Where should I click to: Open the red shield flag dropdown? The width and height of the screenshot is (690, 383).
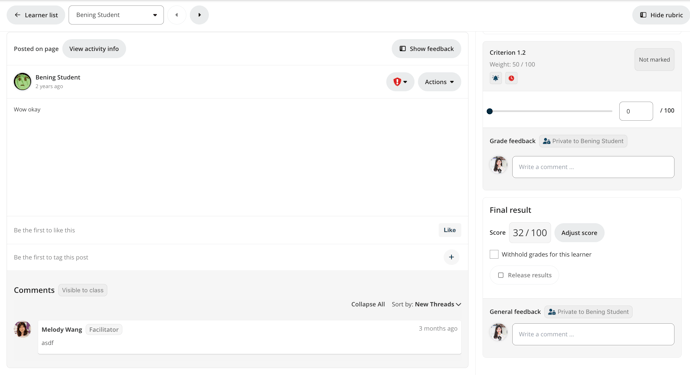(400, 82)
